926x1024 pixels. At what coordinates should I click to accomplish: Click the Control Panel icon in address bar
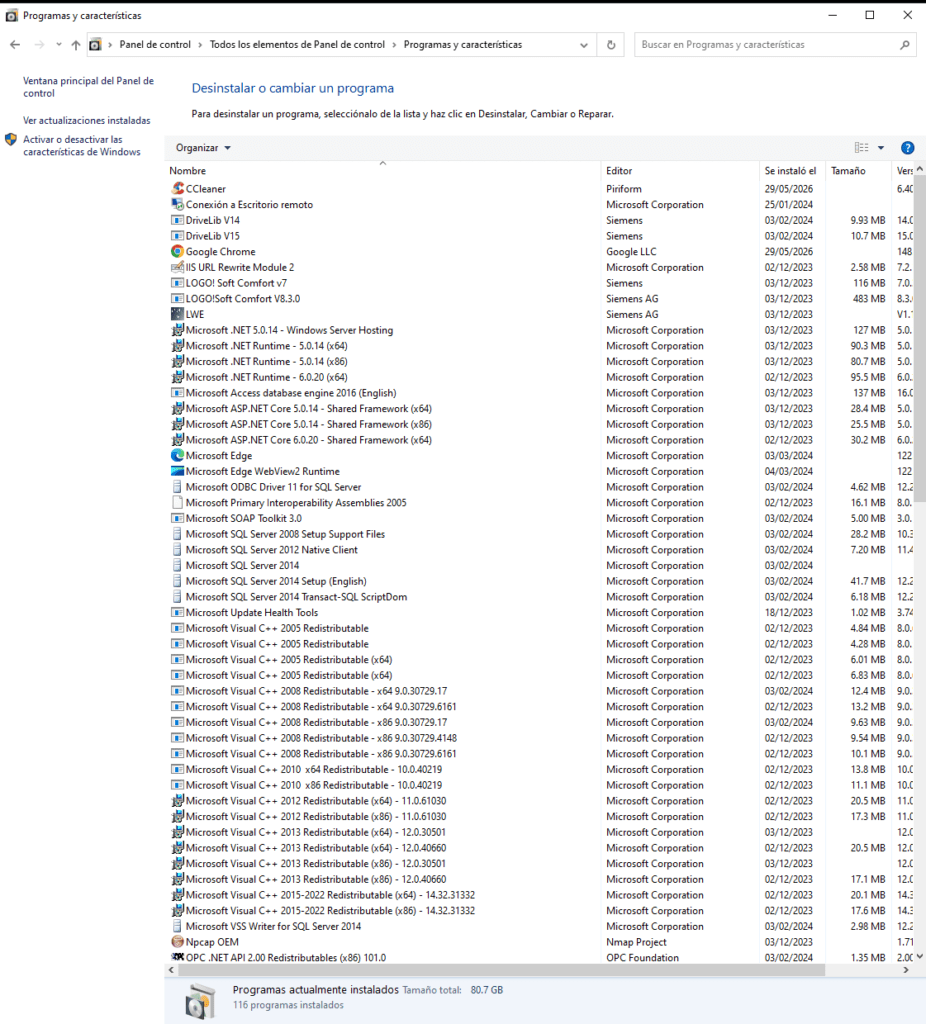click(x=95, y=44)
